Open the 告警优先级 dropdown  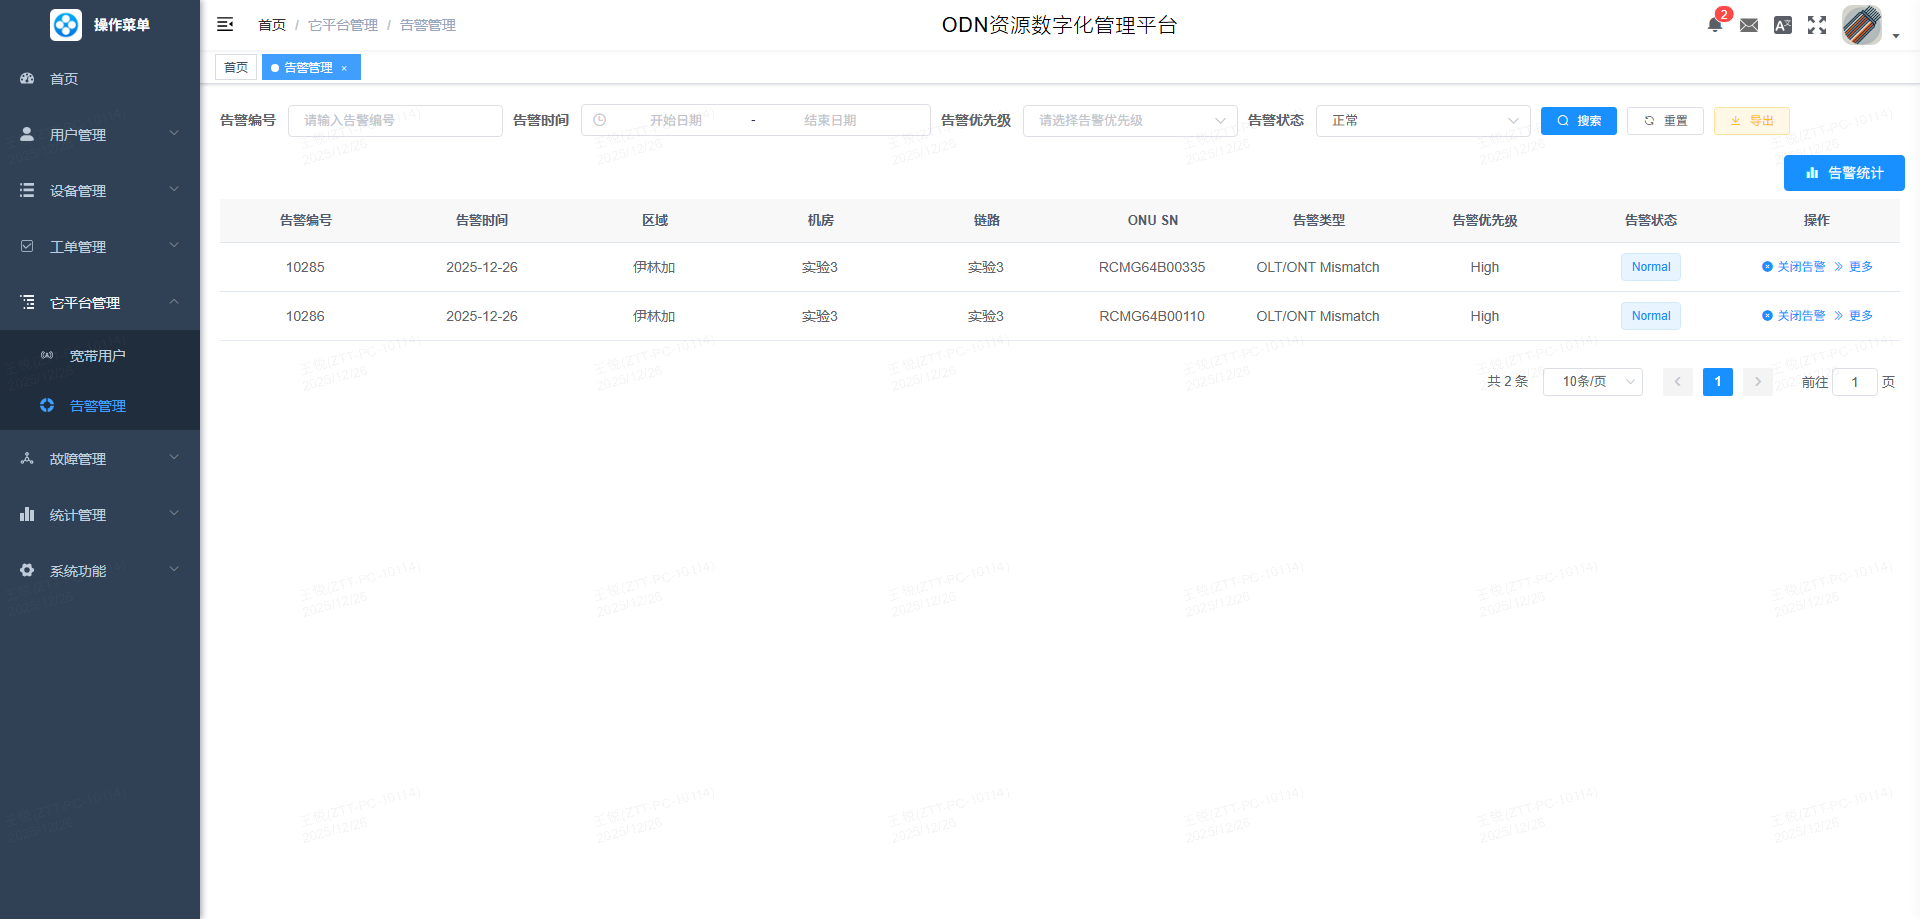click(x=1130, y=120)
